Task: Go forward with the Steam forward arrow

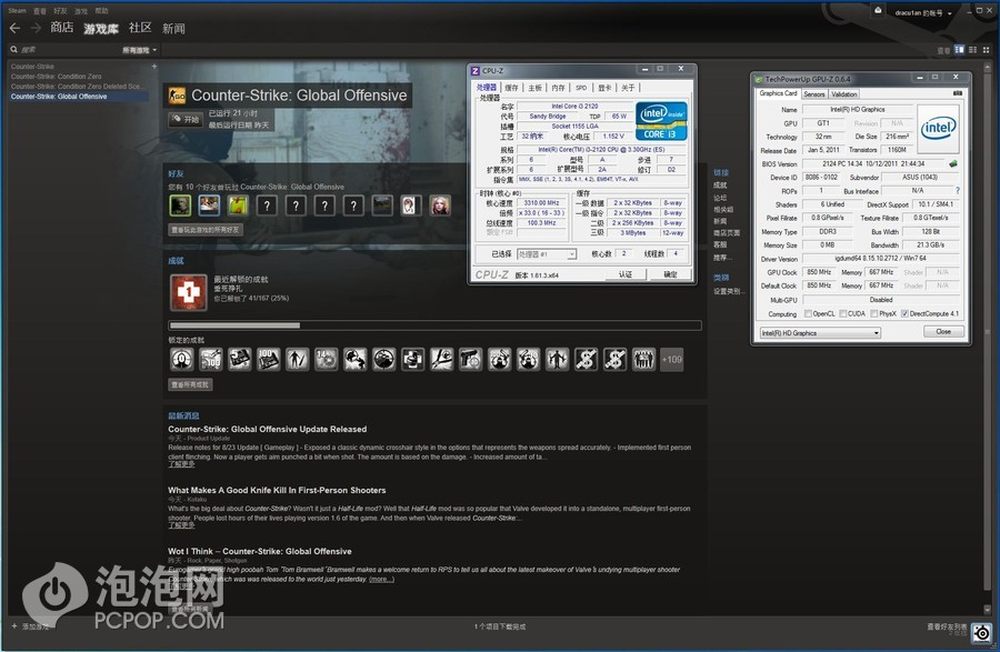Action: point(36,28)
